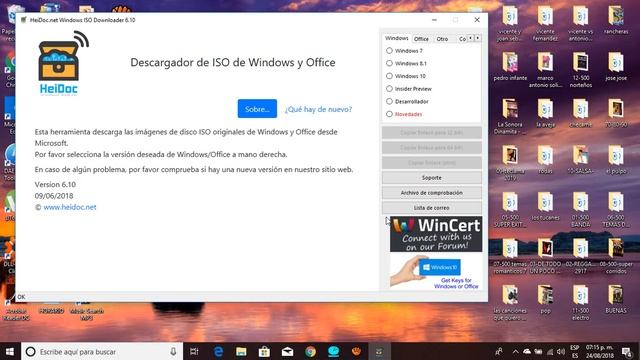Click the Cortana search box
640x360 pixels.
tap(102, 351)
